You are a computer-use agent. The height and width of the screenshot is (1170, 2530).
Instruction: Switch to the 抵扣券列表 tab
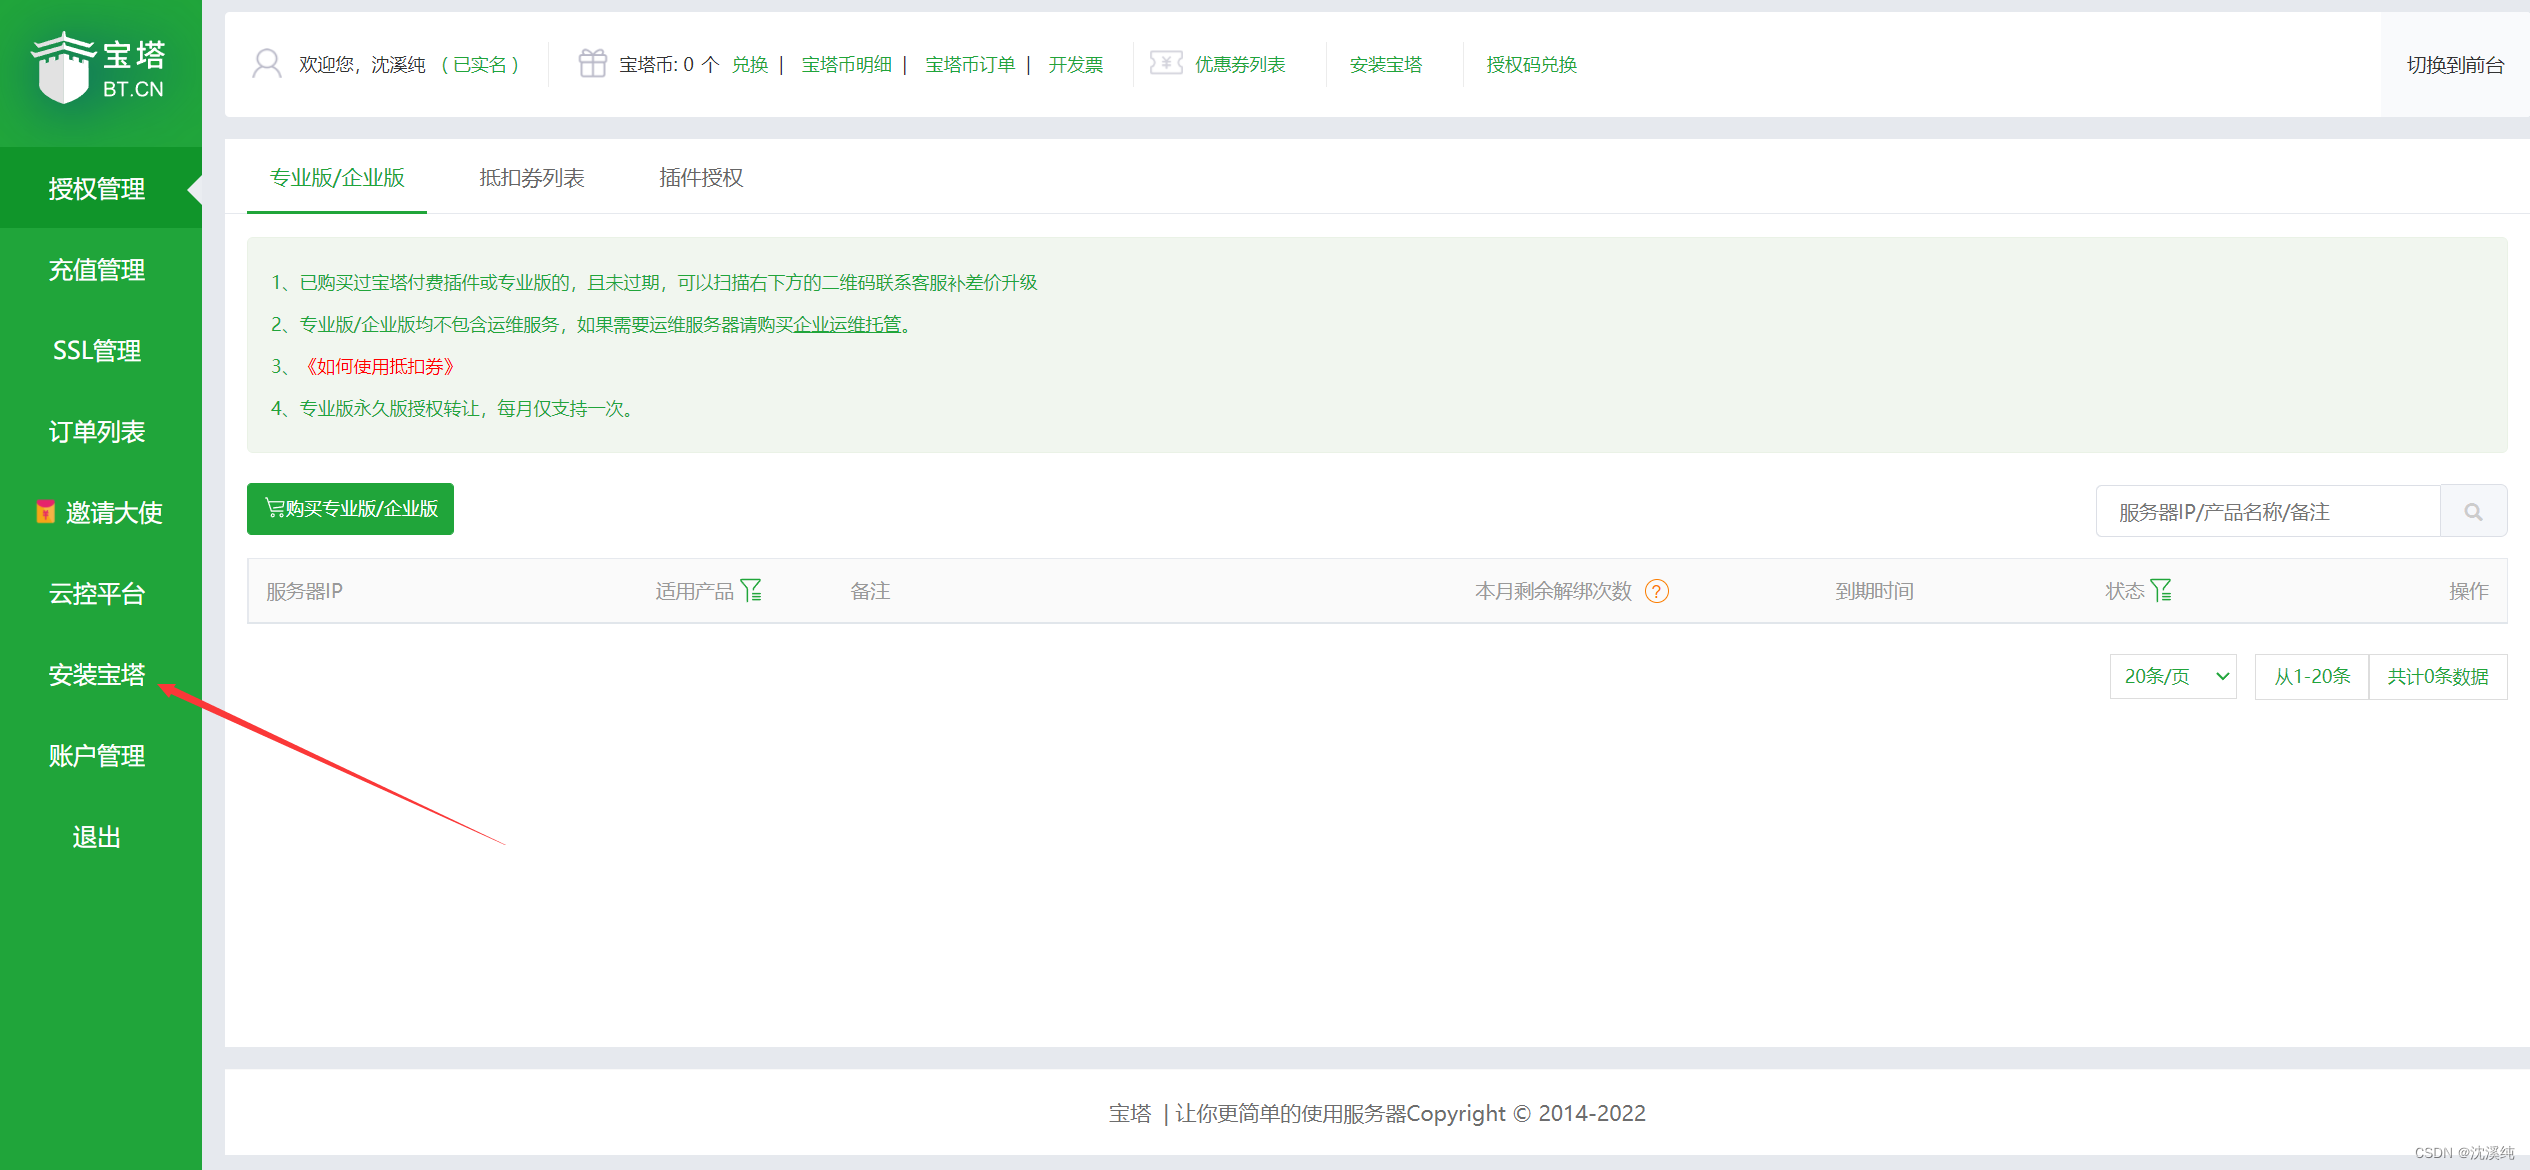point(531,178)
